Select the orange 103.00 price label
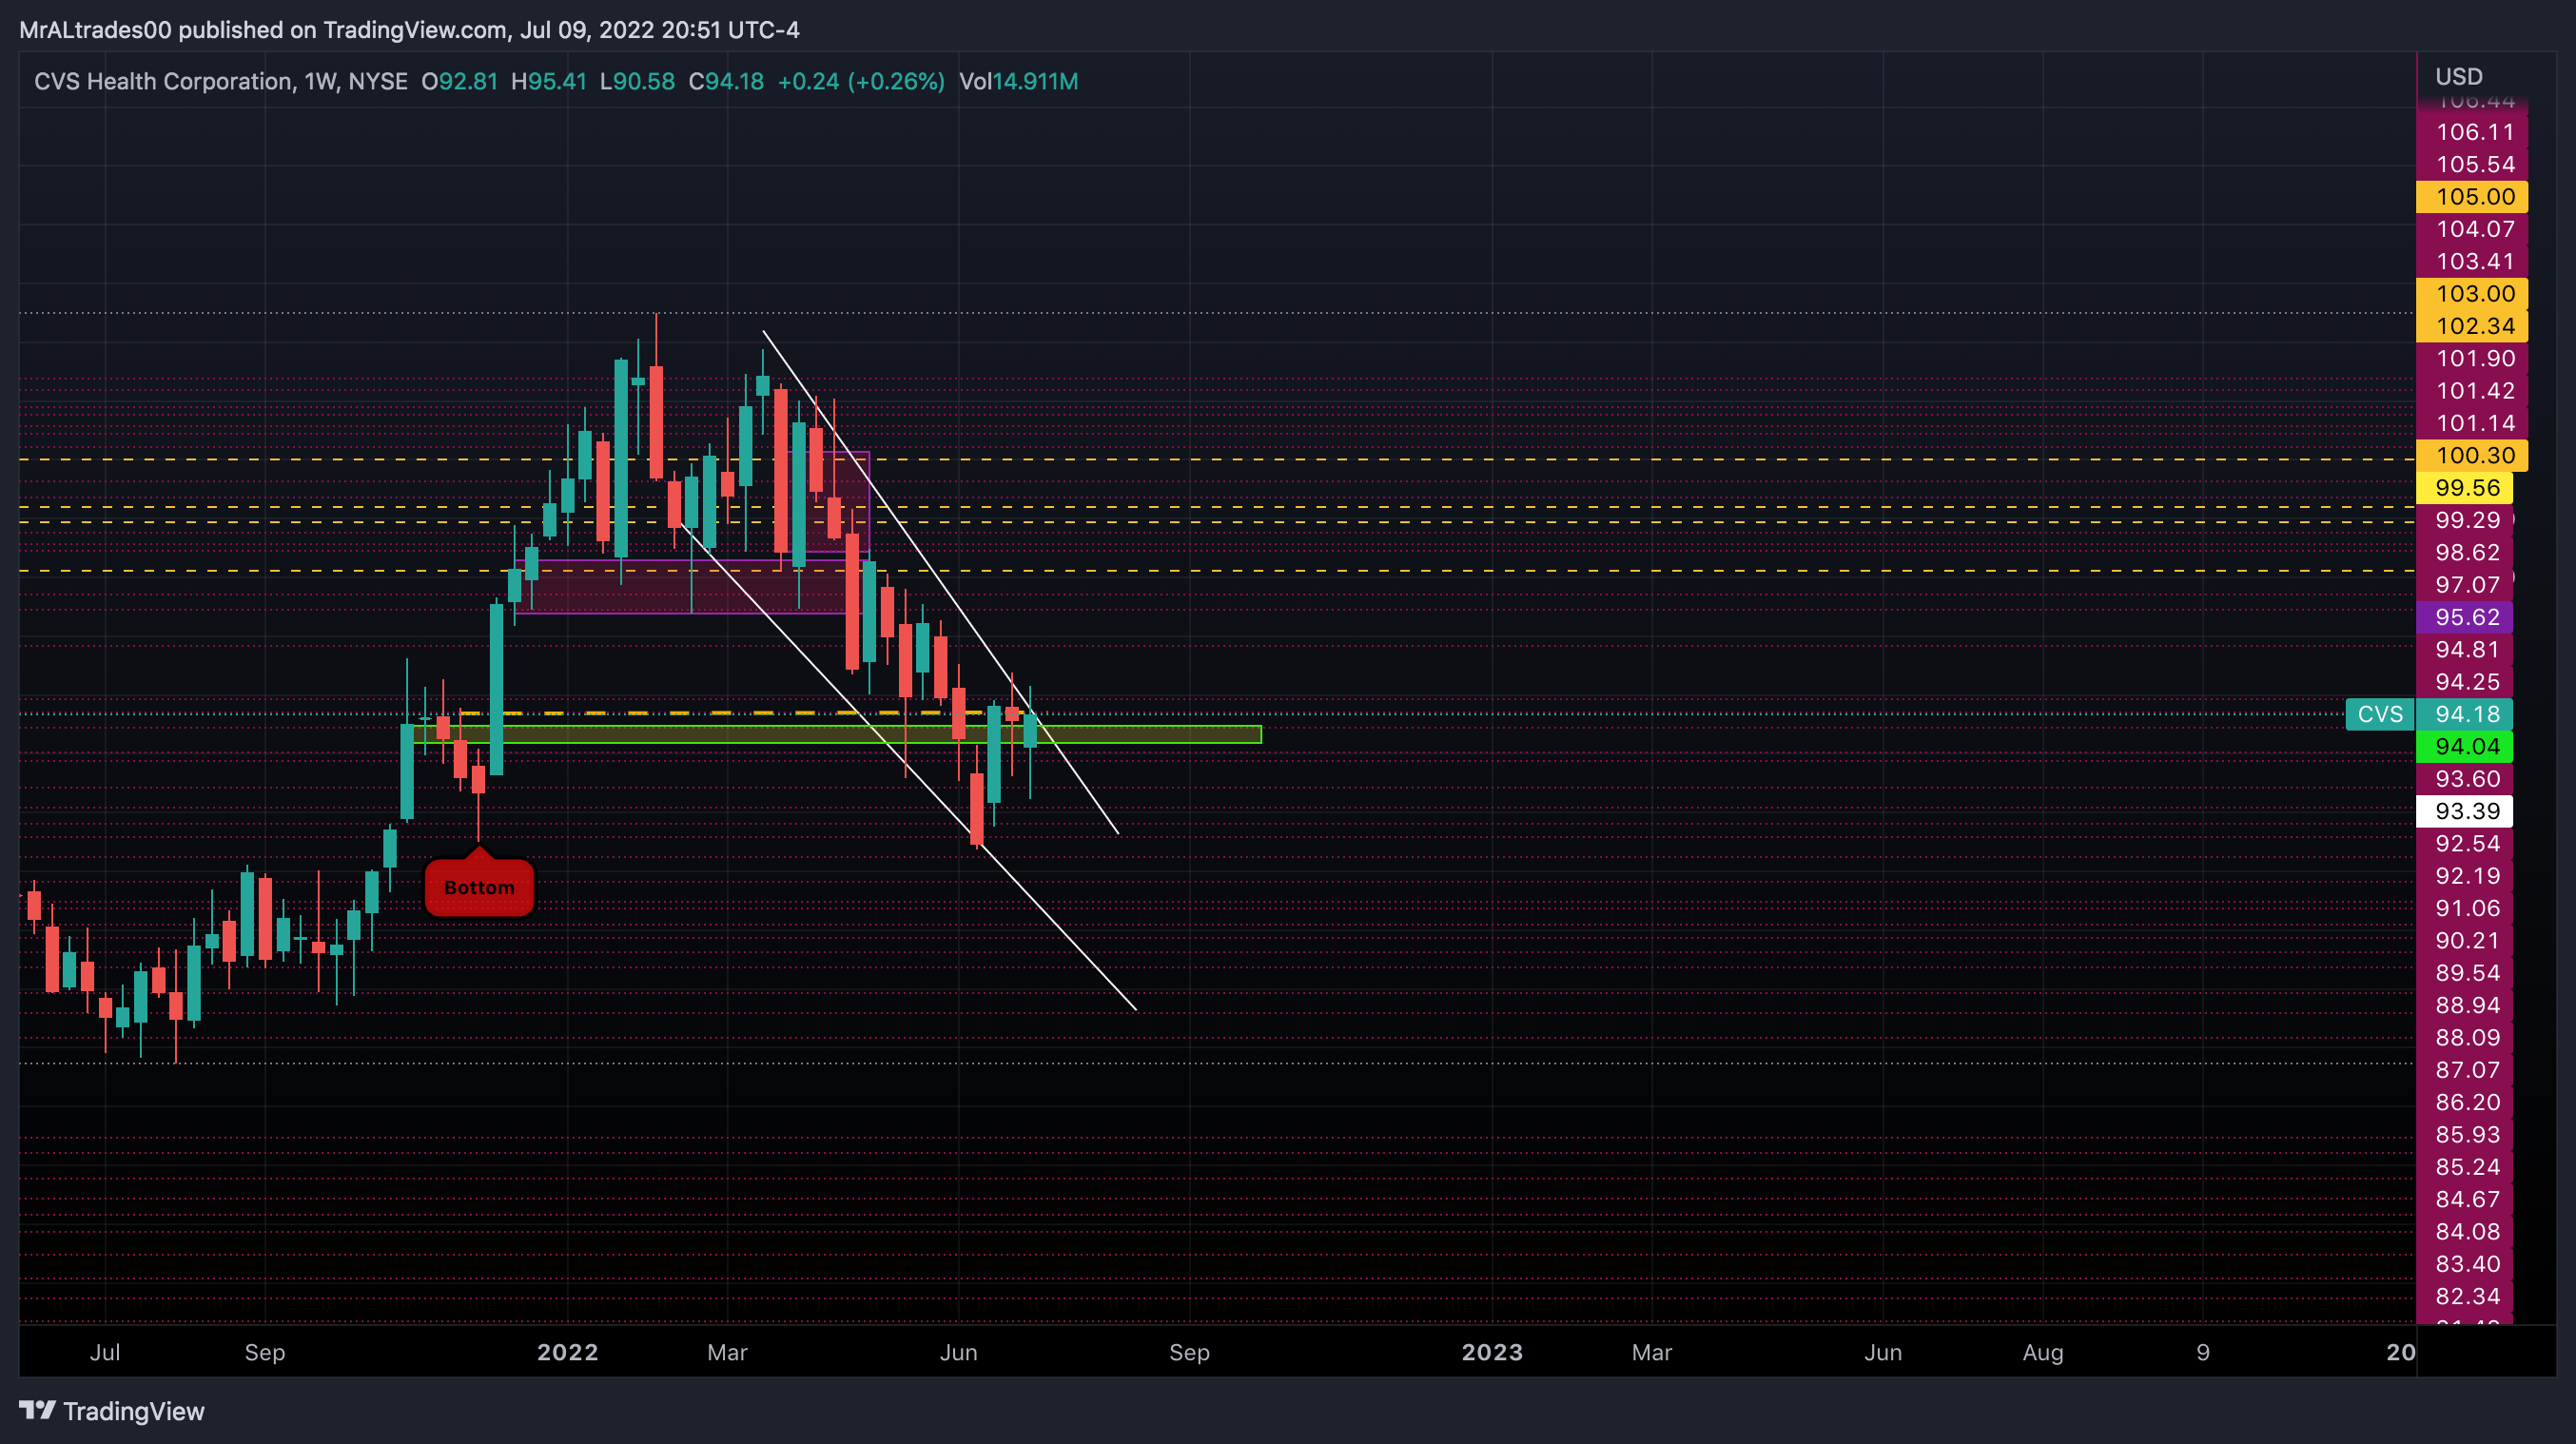This screenshot has height=1444, width=2576. click(2472, 294)
